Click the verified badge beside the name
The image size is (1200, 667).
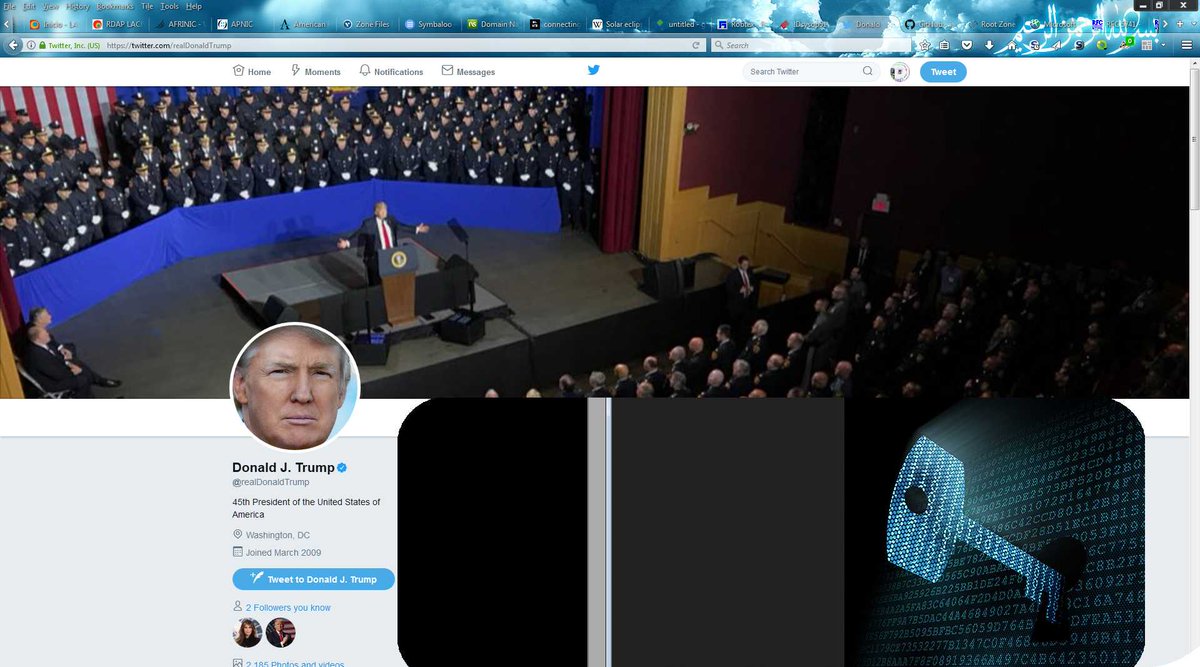(x=342, y=467)
